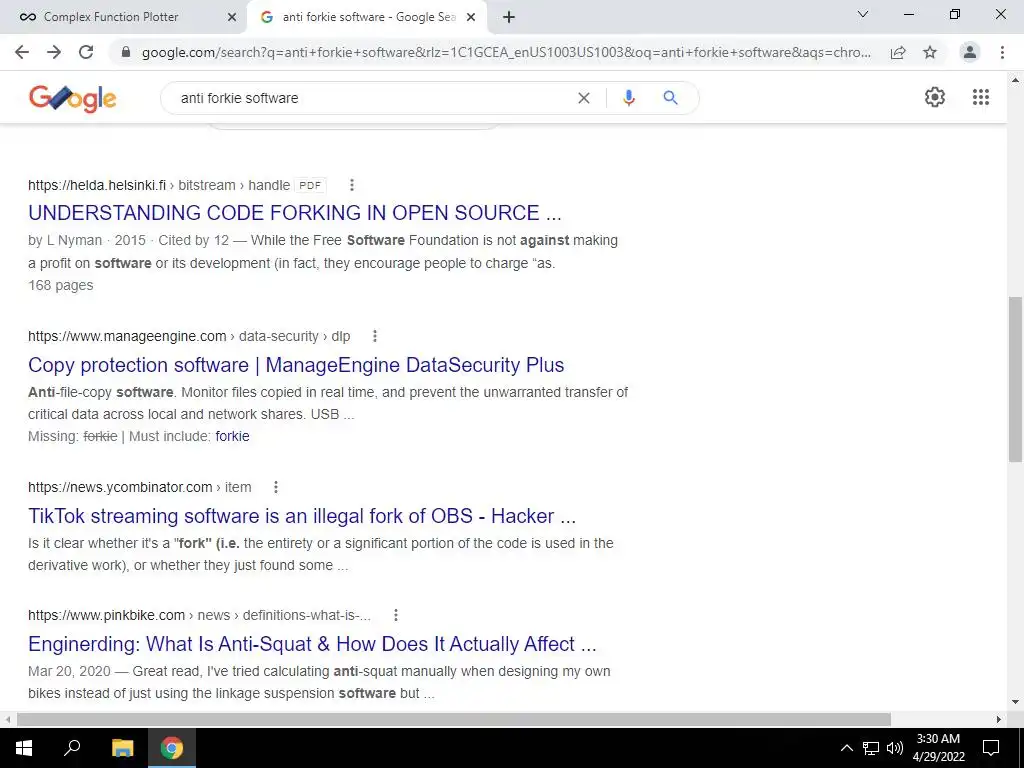Open Chrome's three-dot menu

[x=1002, y=52]
